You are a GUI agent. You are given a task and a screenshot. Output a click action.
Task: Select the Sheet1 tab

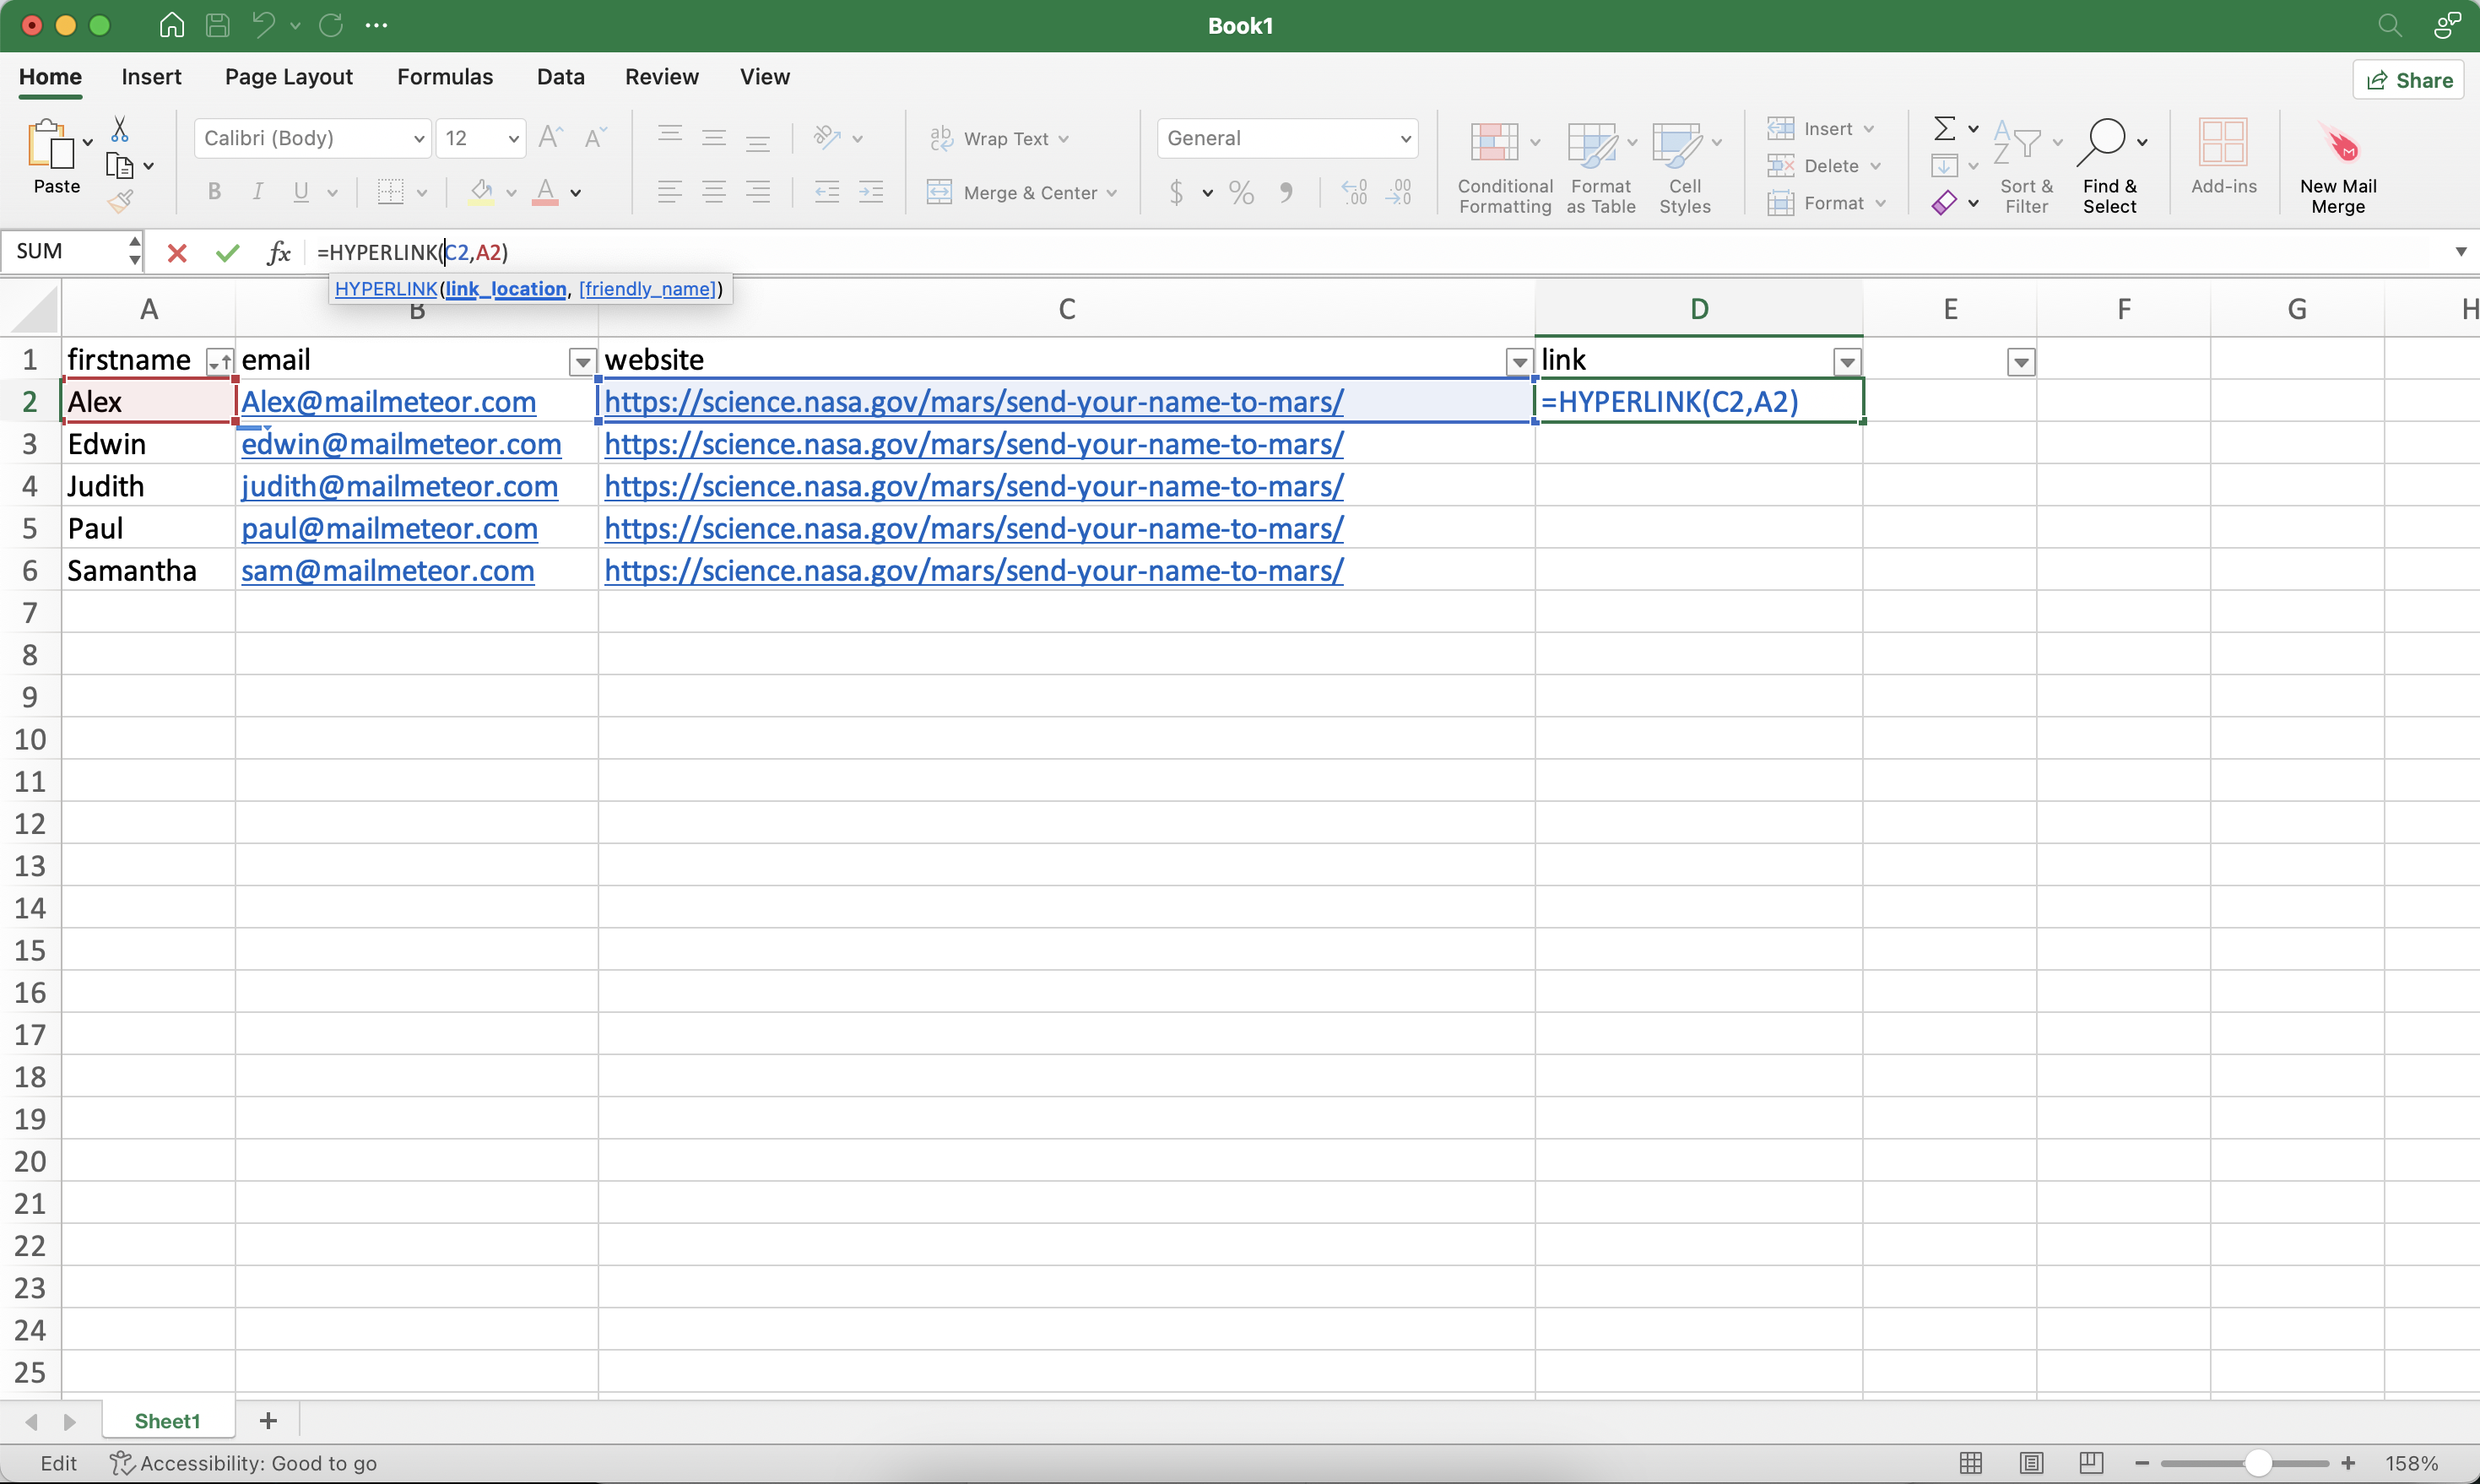click(x=167, y=1421)
